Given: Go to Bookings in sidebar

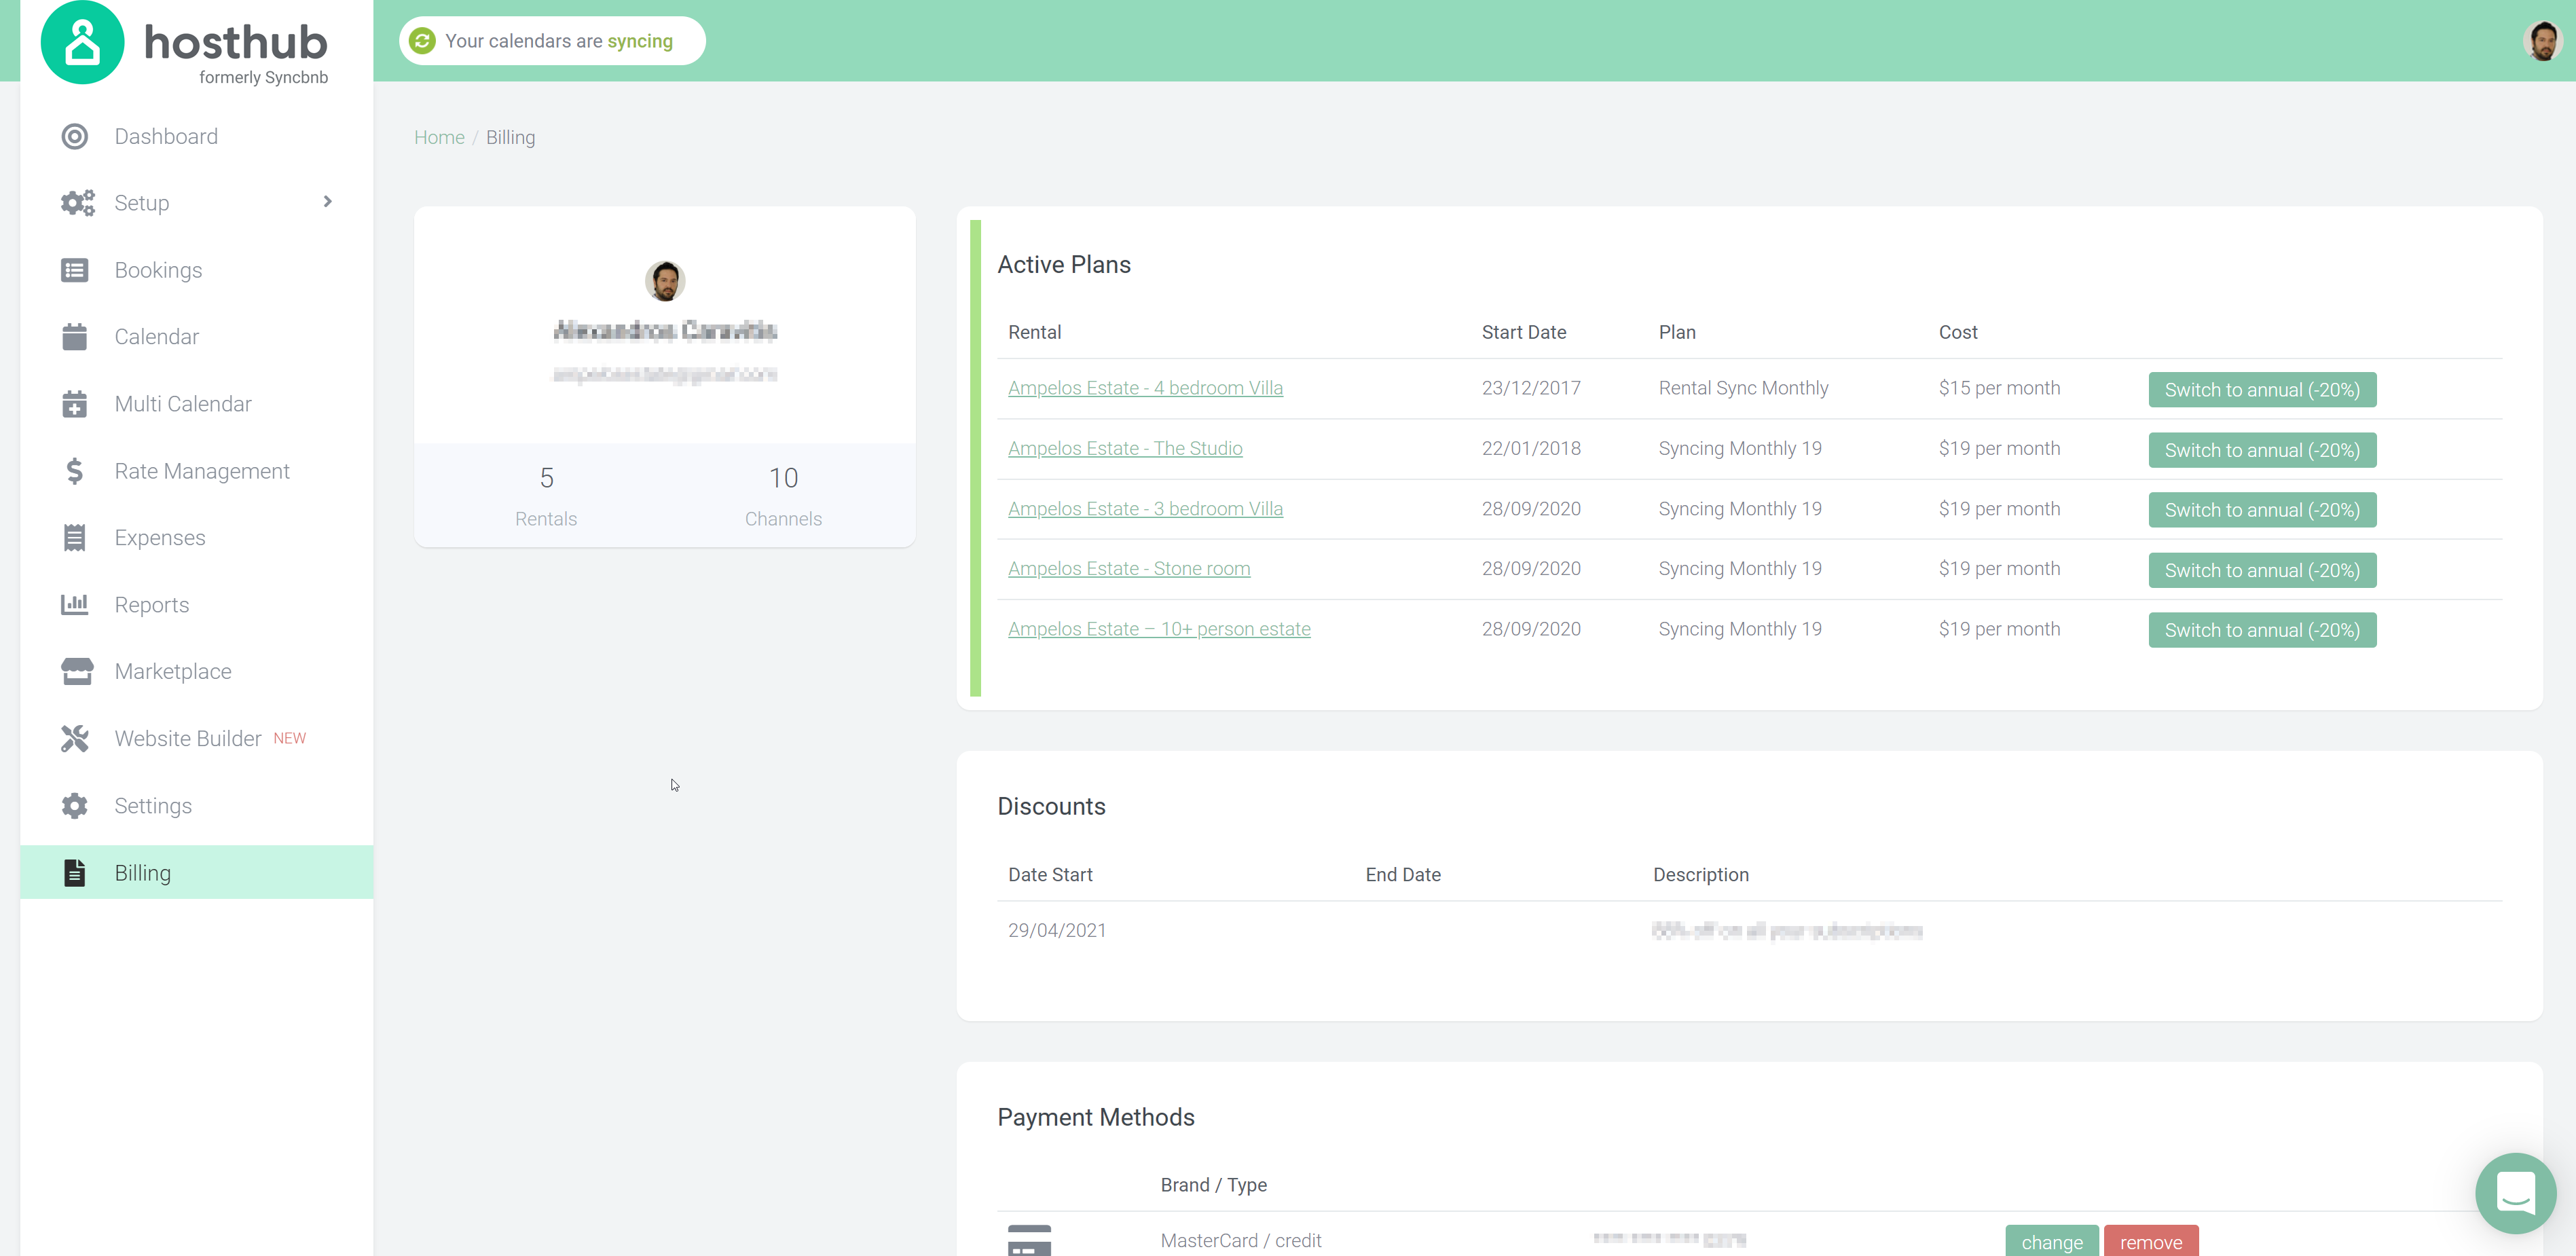Looking at the screenshot, I should pyautogui.click(x=158, y=270).
